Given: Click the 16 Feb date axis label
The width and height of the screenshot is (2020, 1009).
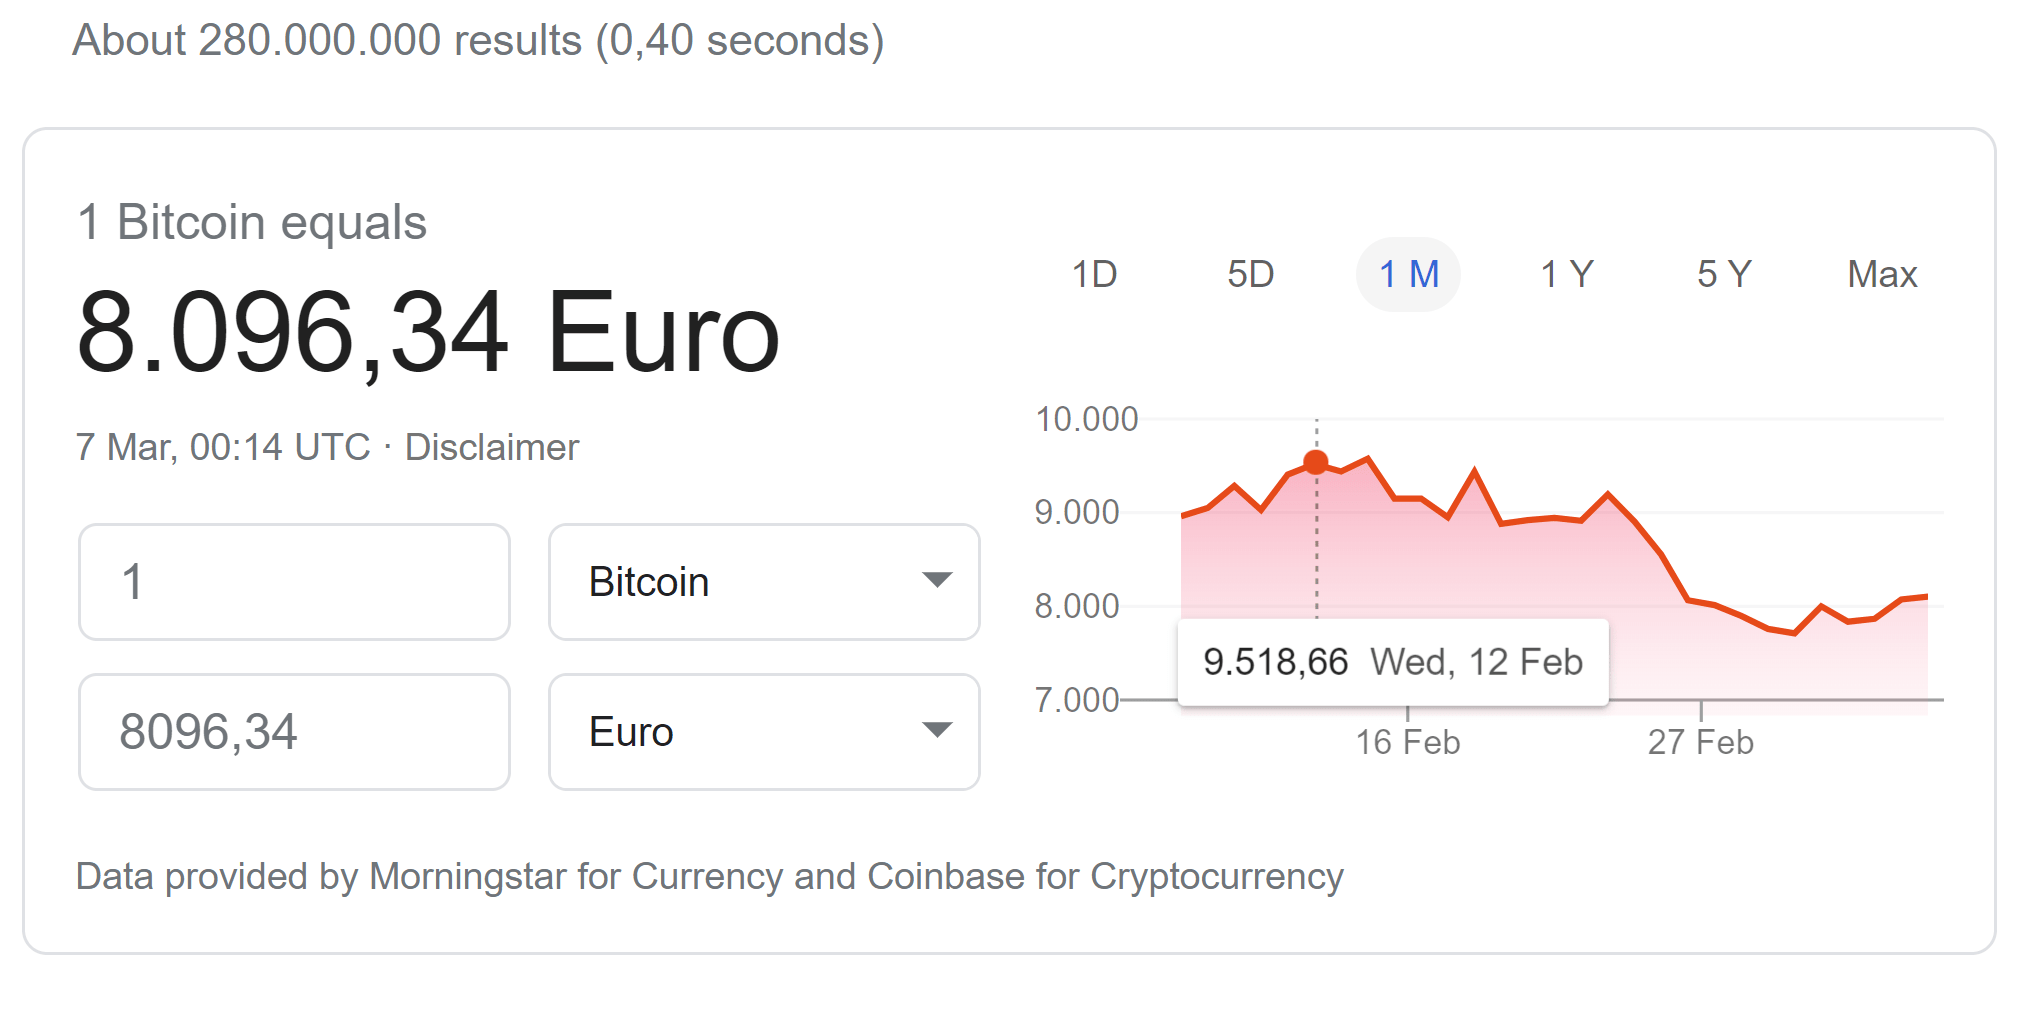Looking at the screenshot, I should click(1407, 742).
